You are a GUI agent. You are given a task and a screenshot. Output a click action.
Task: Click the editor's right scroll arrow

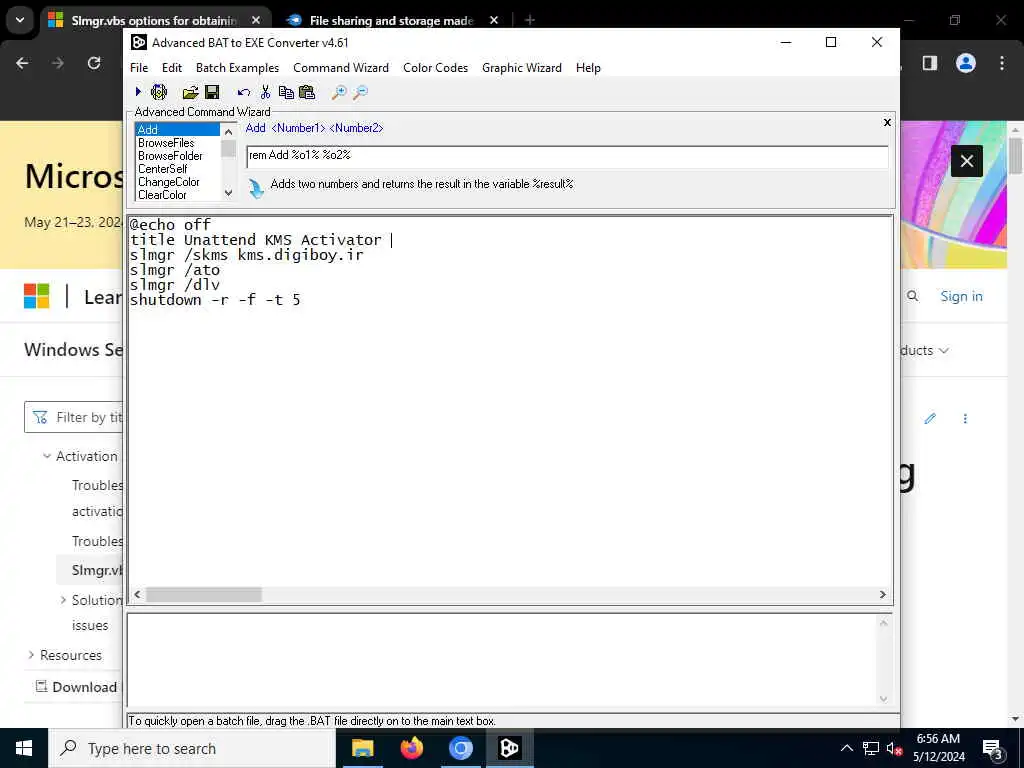pyautogui.click(x=882, y=594)
